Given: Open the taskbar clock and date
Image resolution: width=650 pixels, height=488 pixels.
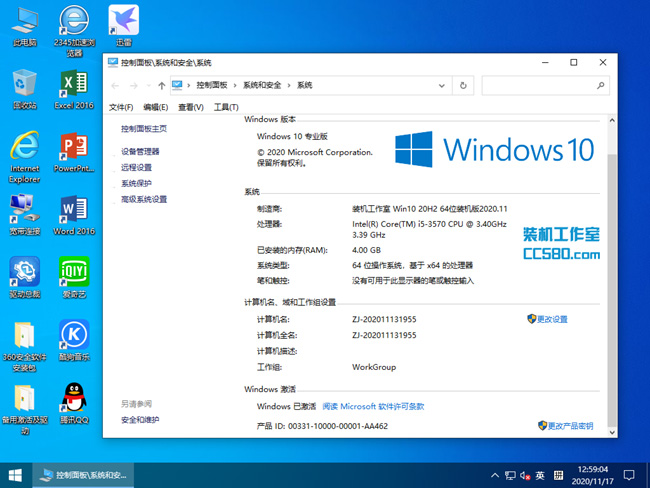Looking at the screenshot, I should [x=593, y=475].
